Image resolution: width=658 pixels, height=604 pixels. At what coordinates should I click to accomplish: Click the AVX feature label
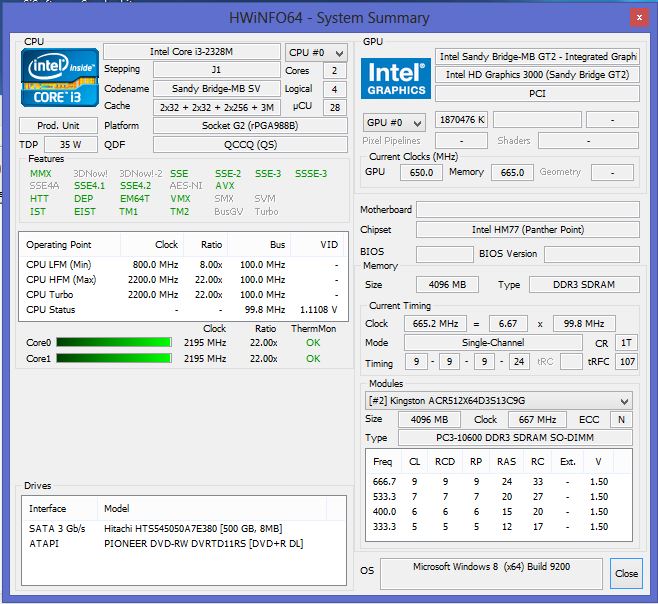[x=225, y=186]
